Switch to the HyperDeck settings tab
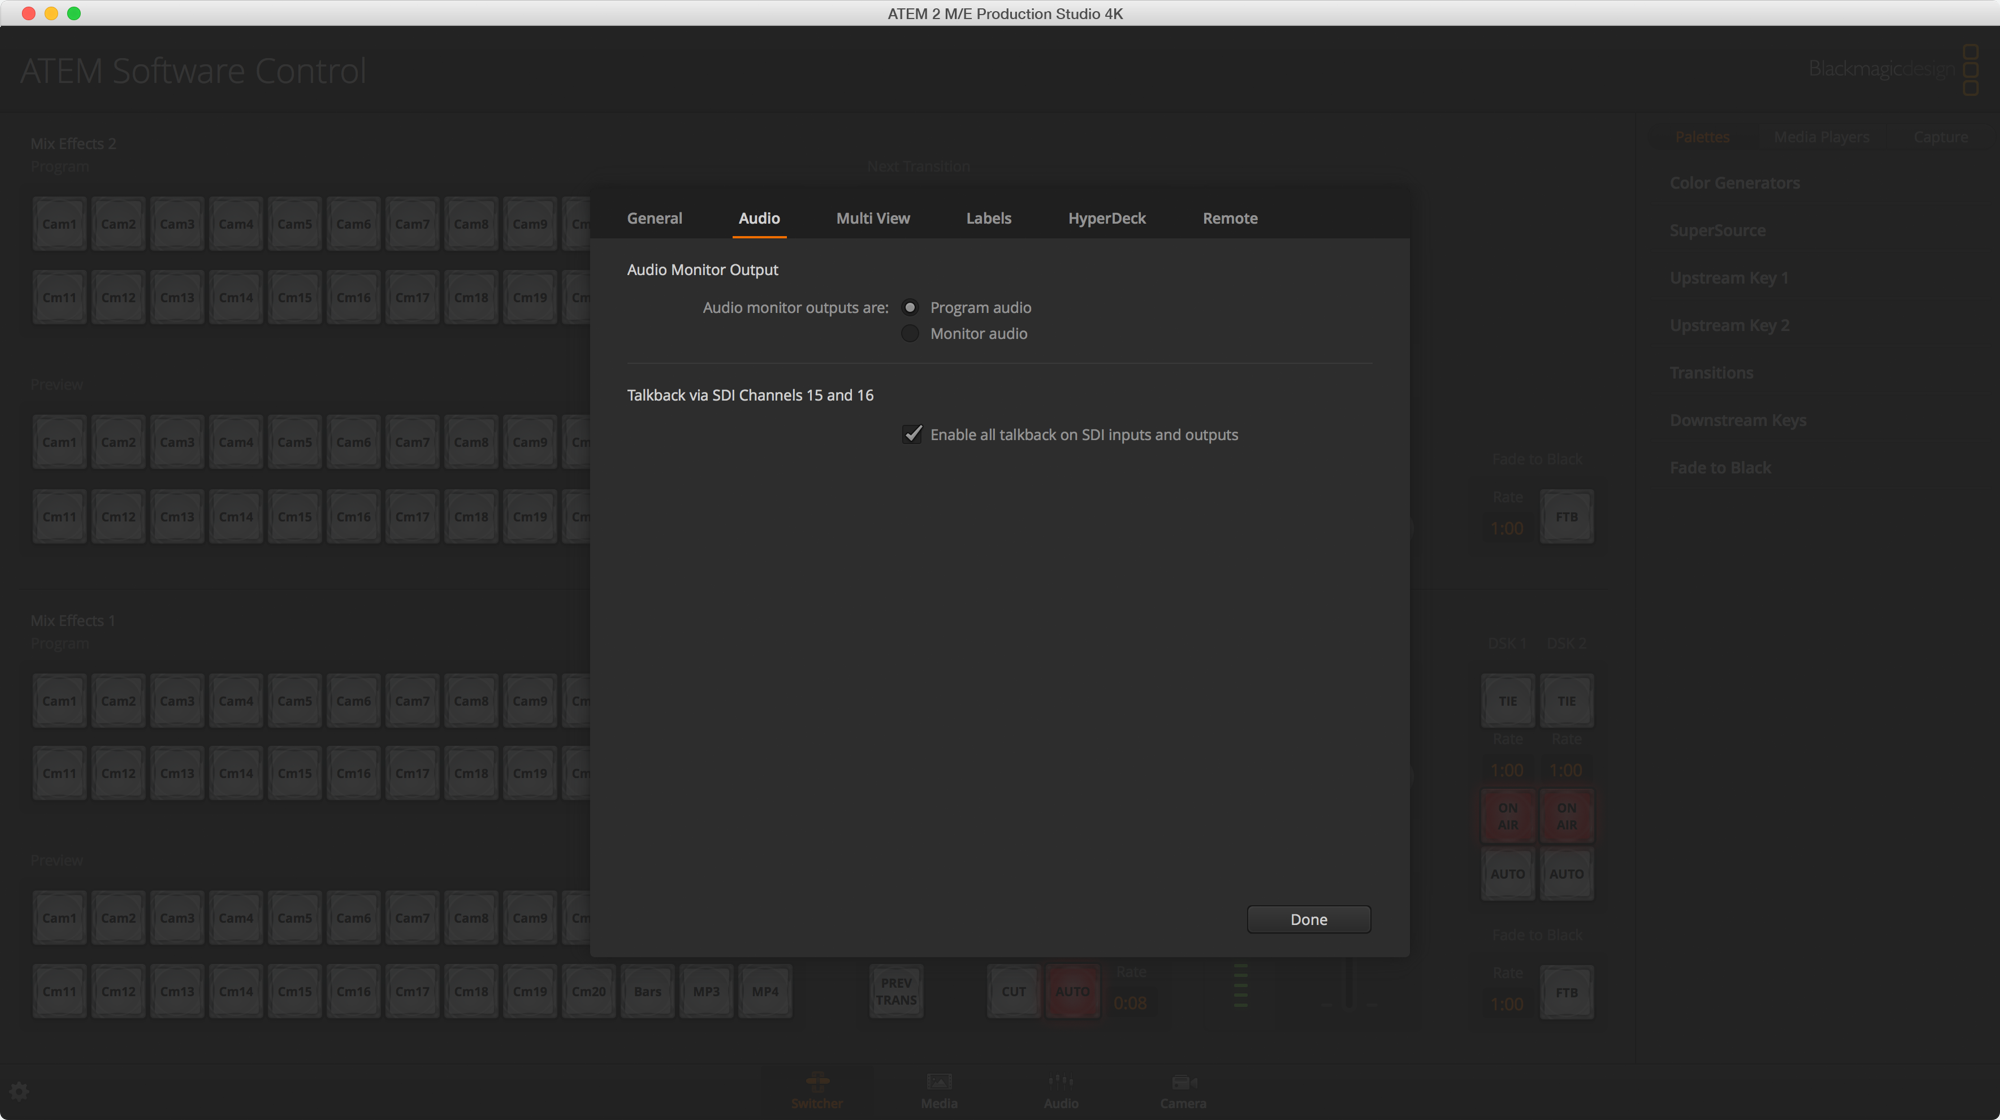Viewport: 2000px width, 1120px height. click(1107, 218)
